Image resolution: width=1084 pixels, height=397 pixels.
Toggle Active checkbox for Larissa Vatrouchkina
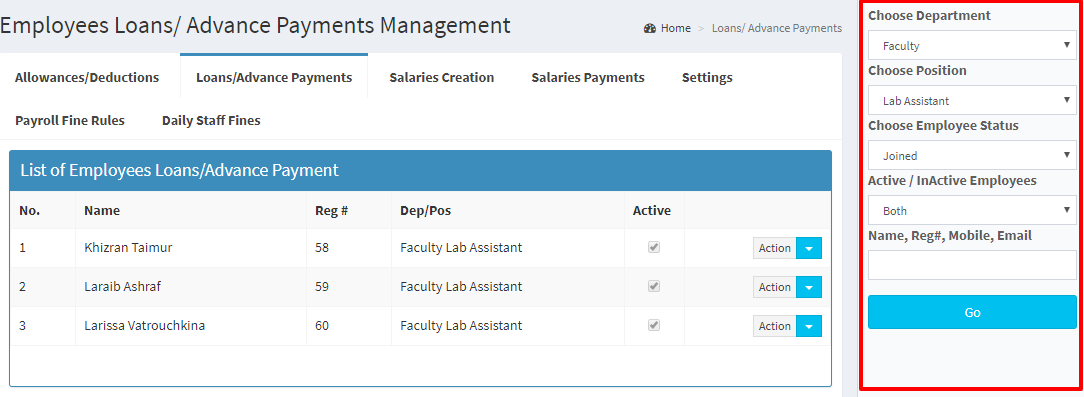click(653, 324)
